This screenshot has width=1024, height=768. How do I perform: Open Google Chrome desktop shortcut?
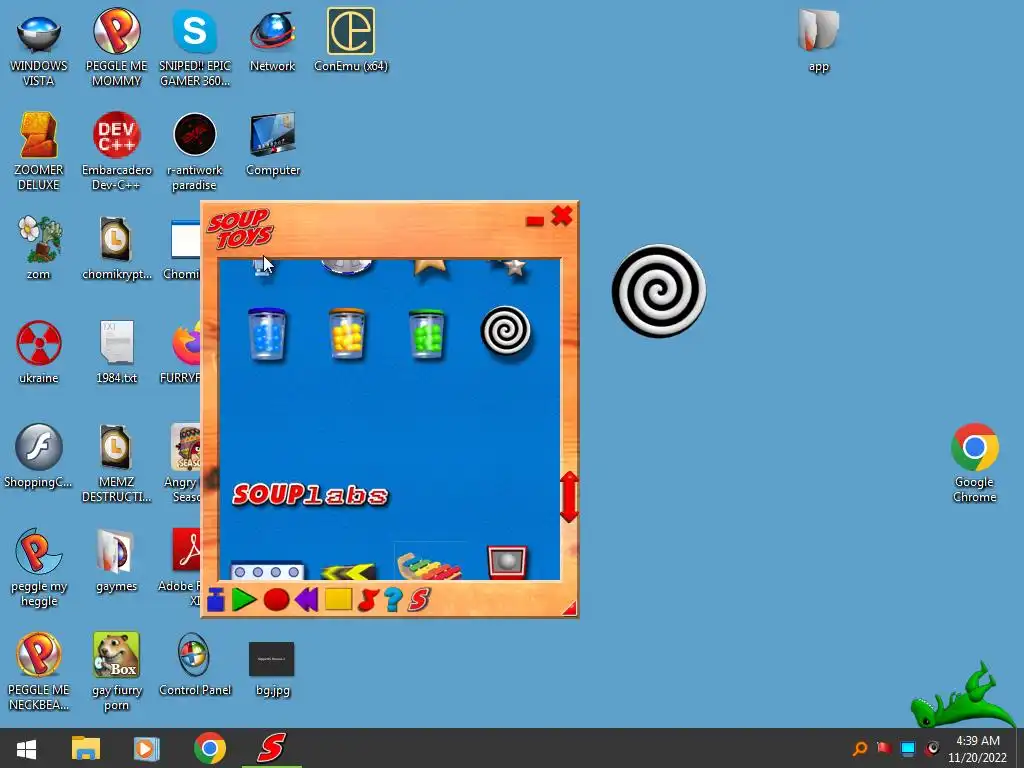tap(974, 464)
